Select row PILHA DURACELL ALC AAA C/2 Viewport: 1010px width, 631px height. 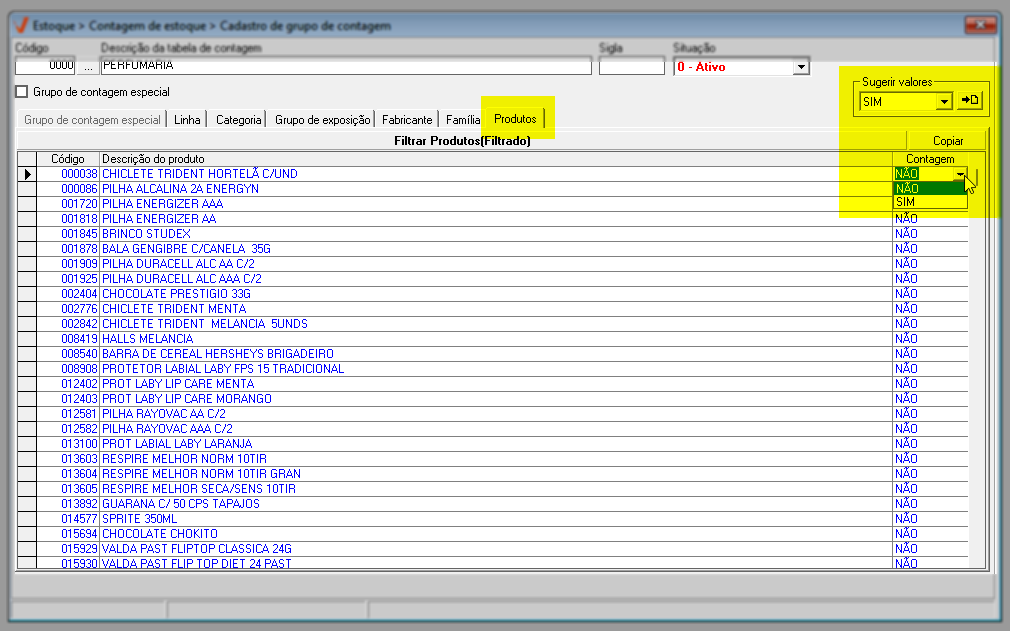[493, 279]
